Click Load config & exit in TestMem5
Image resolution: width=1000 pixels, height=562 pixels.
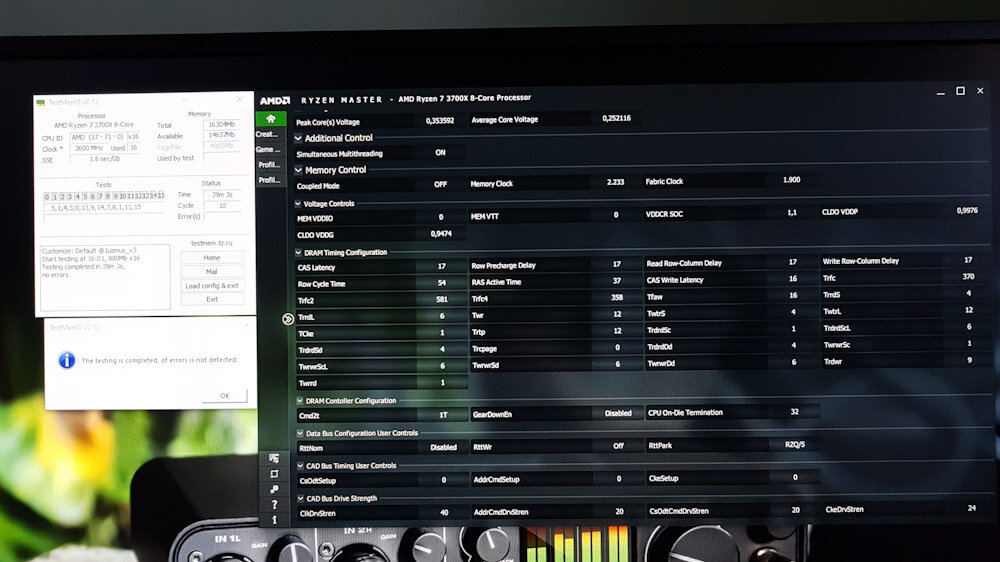212,286
